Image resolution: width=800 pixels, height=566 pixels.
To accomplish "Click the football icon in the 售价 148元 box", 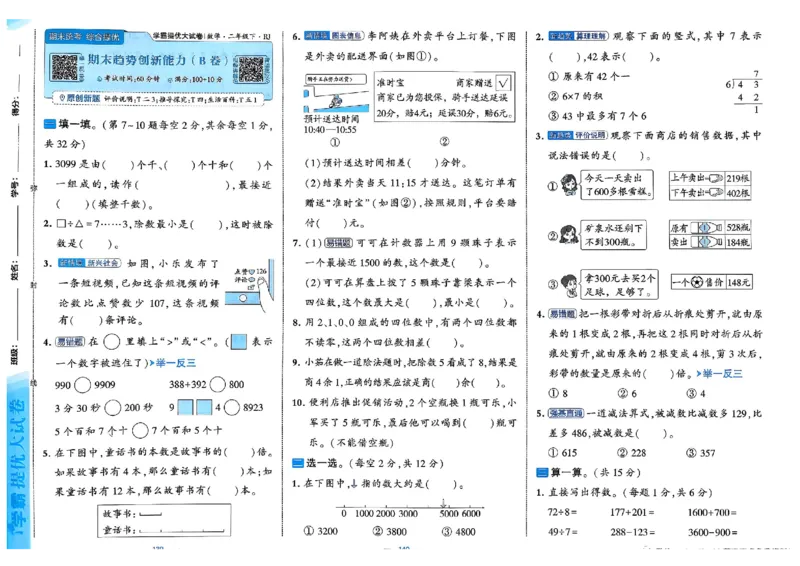I will pos(697,282).
